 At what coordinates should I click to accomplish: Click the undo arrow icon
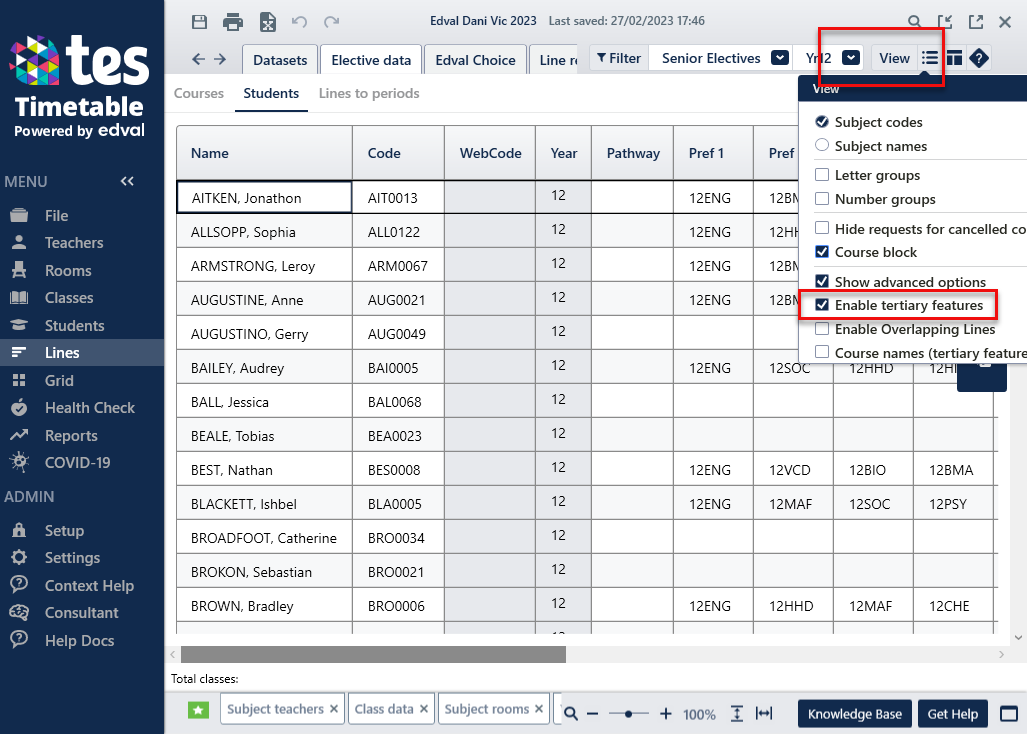[x=299, y=21]
